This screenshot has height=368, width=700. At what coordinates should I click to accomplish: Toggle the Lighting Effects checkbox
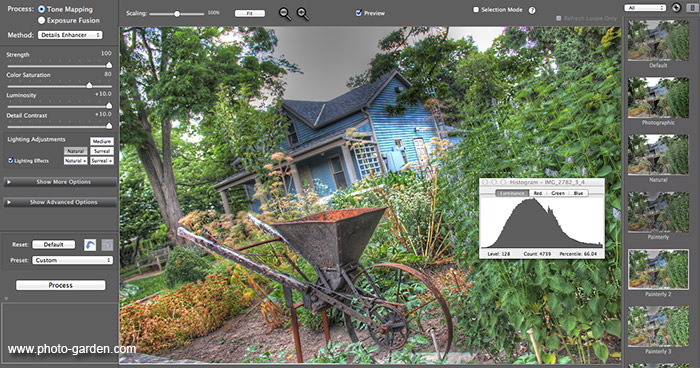[x=10, y=161]
